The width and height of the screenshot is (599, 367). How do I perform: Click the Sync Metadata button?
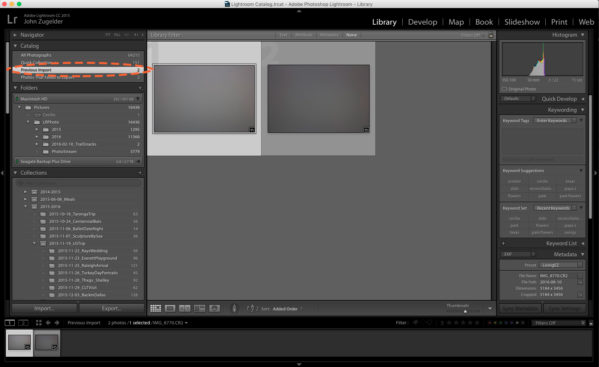click(x=520, y=308)
